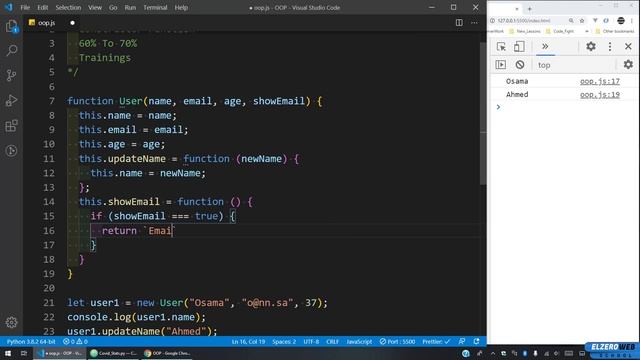Show hidden system tray icons

[x=493, y=353]
